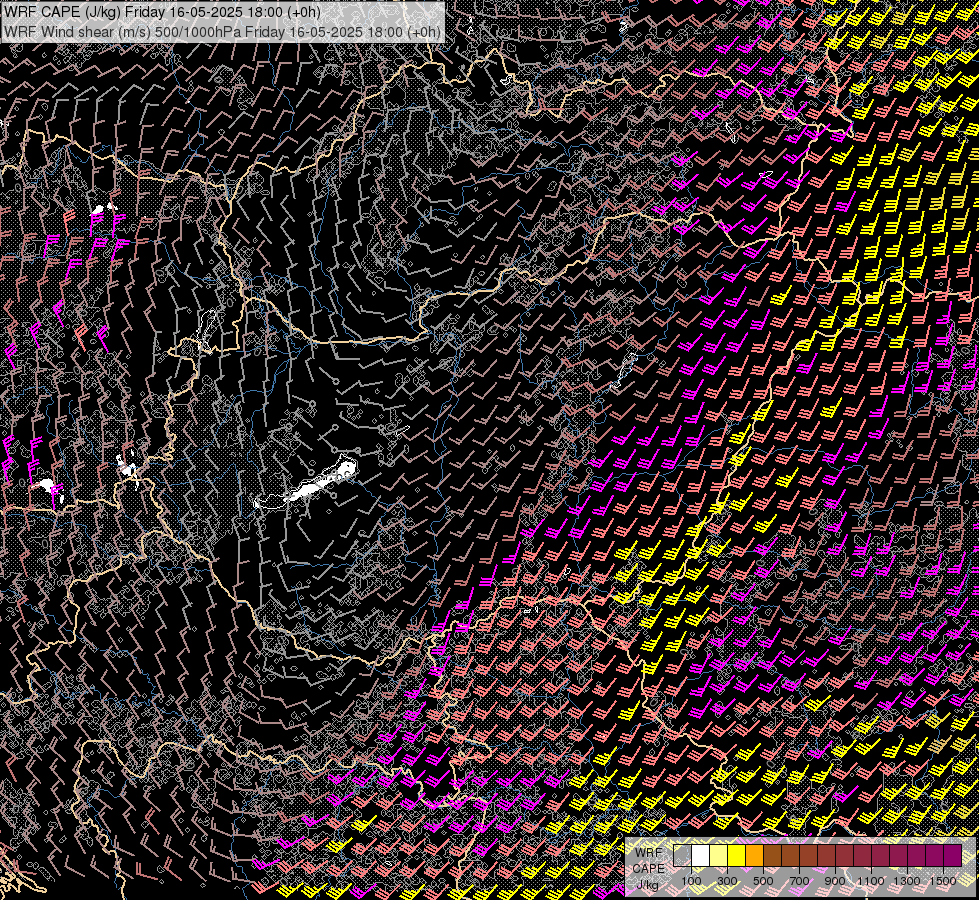Click the white swatch in CAPE legend
Screen dimensions: 979x900
[701, 856]
